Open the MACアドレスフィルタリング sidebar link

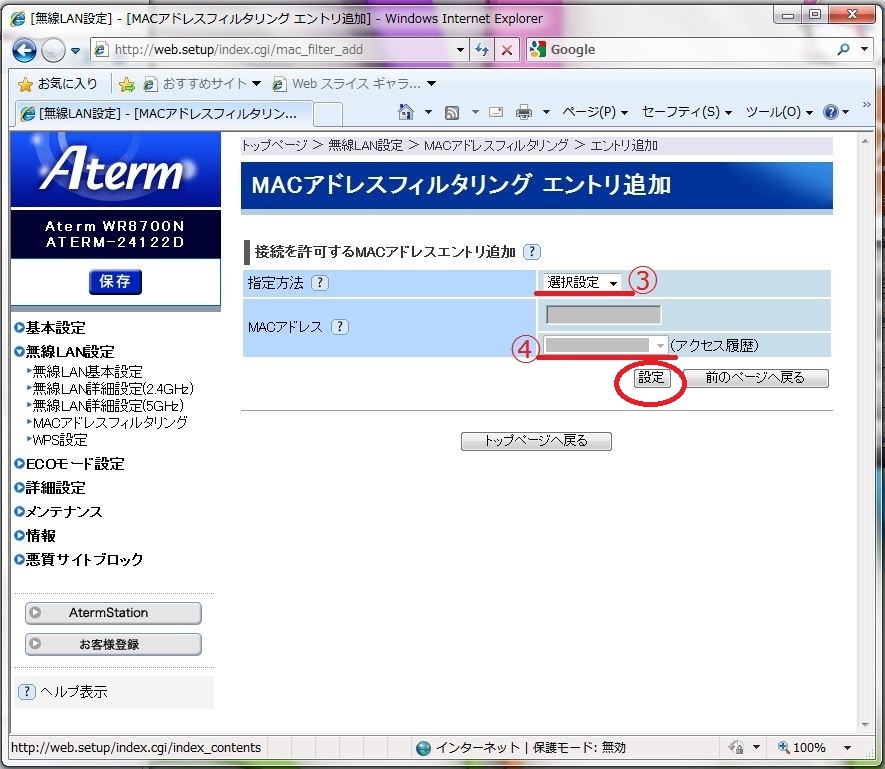click(x=110, y=423)
